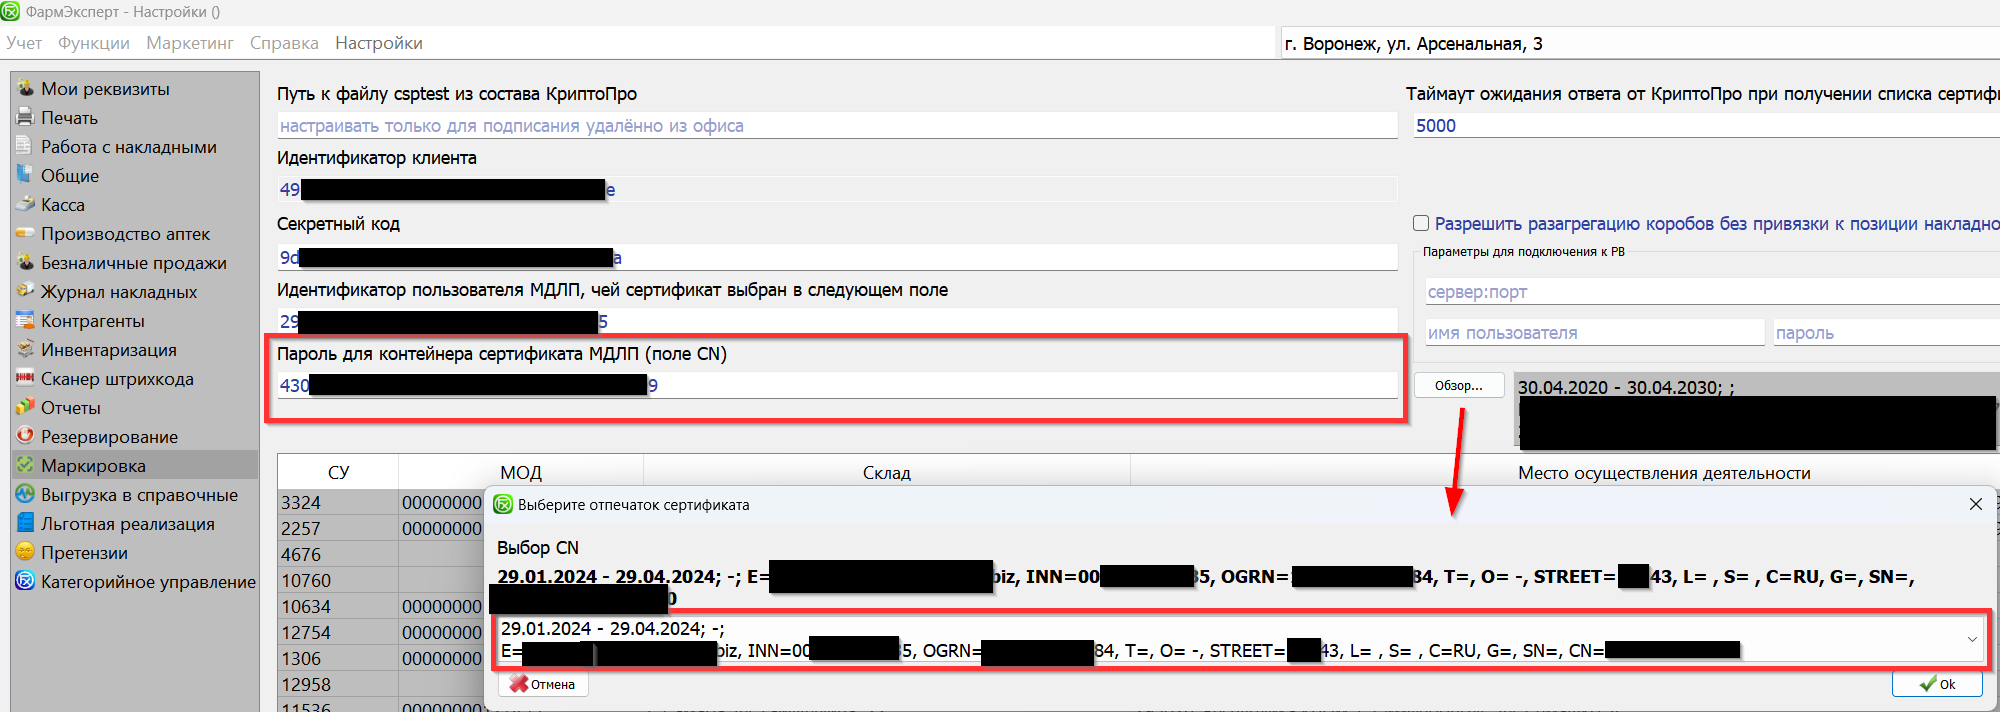Confirm certificate selection with Ok button
This screenshot has width=2000, height=712.
(x=1937, y=684)
